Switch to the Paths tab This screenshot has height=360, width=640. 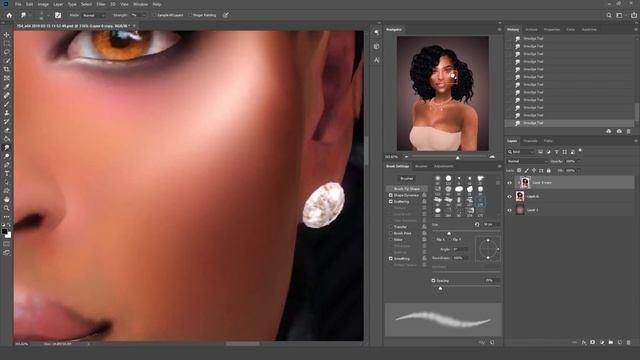(x=548, y=141)
